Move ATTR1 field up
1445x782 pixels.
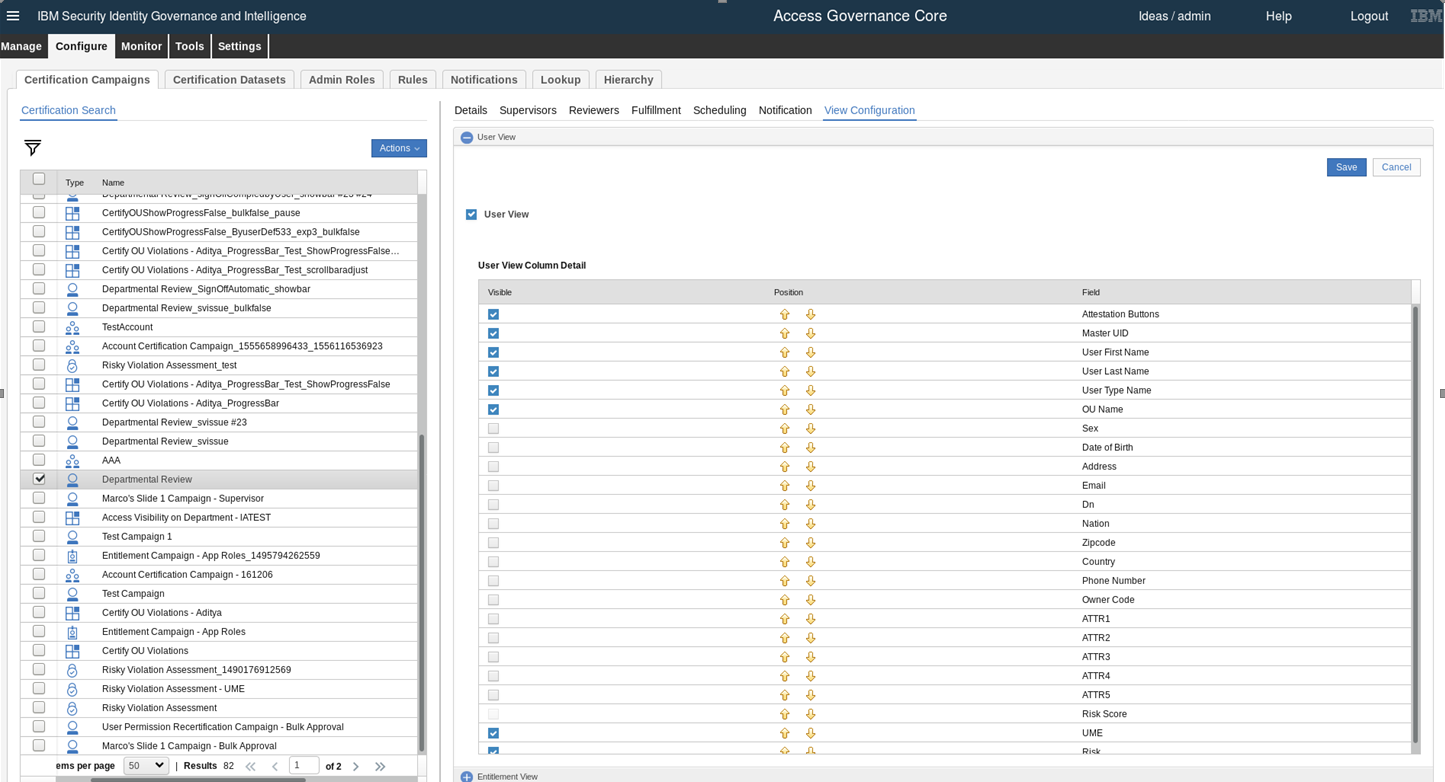[x=785, y=618]
